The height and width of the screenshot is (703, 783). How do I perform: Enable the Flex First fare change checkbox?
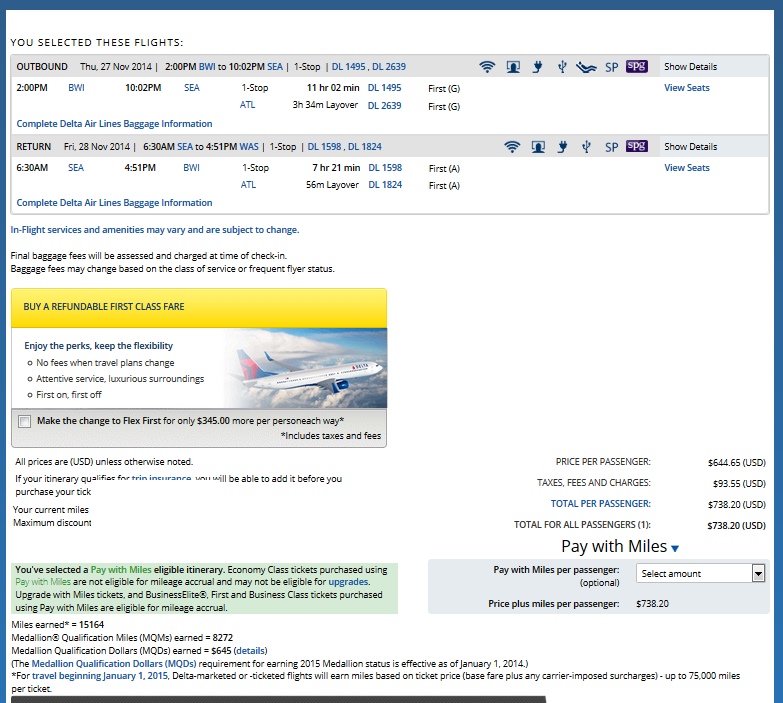(x=24, y=421)
